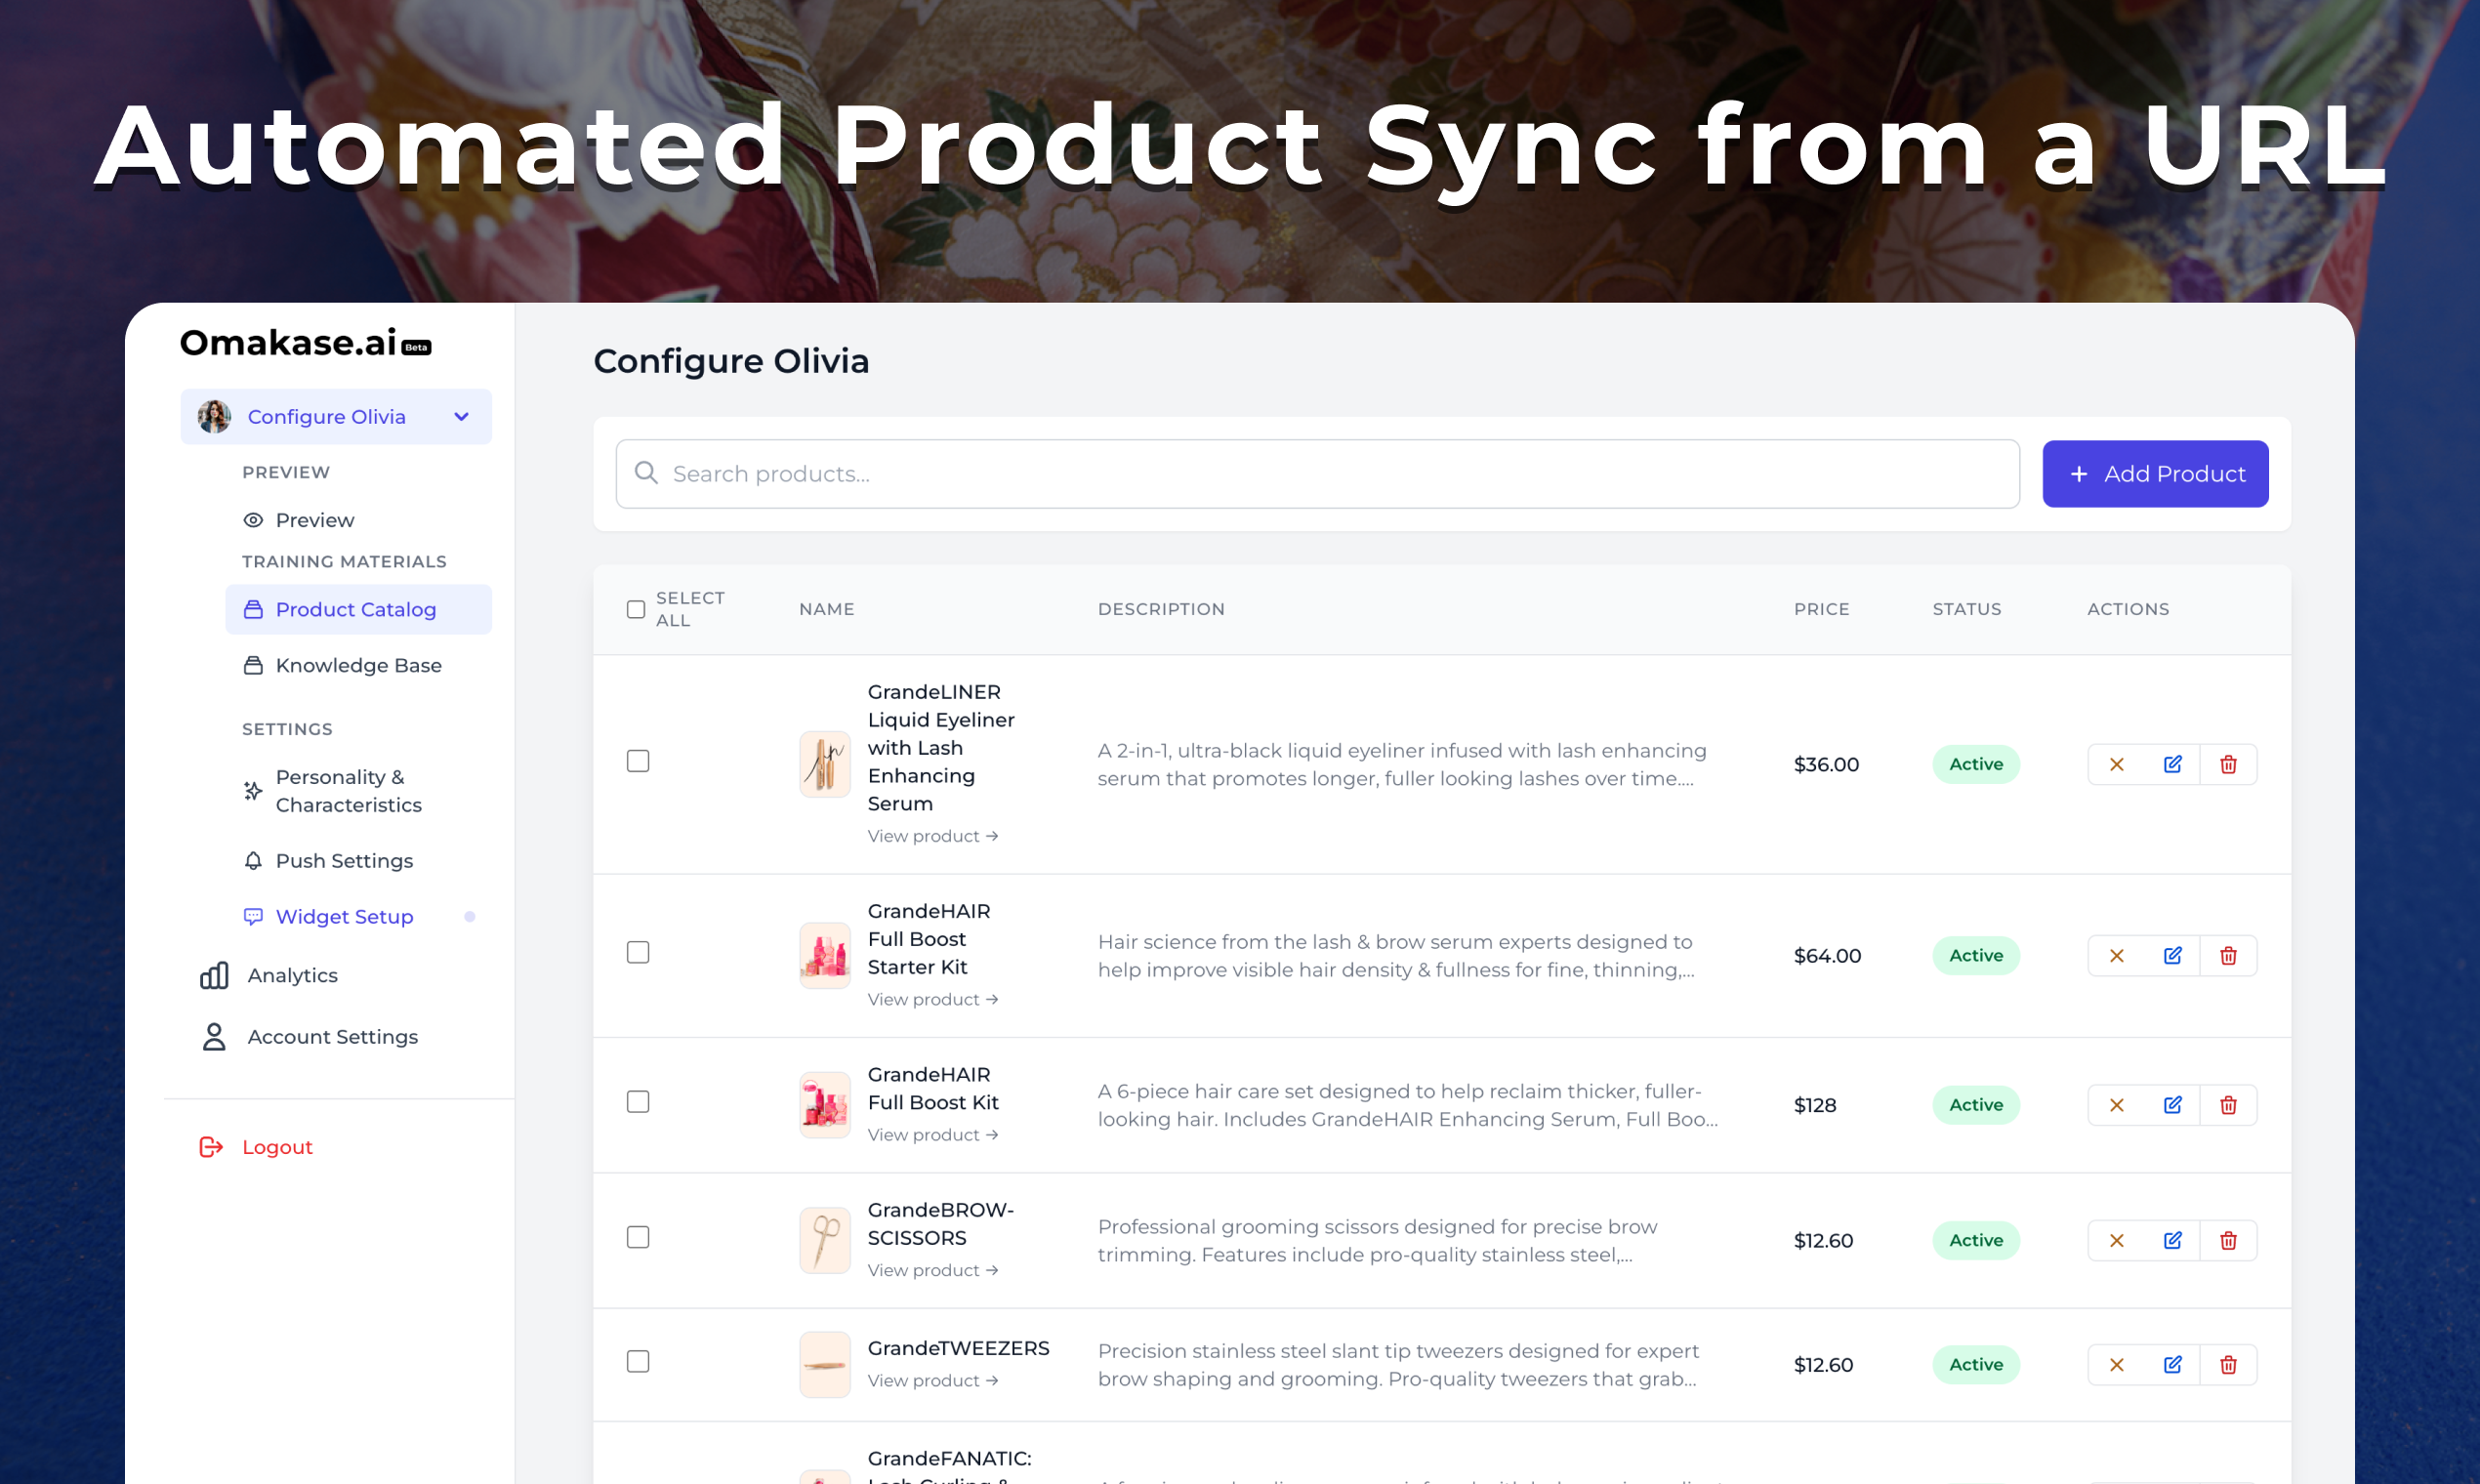Click edit icon for GrandeLINER Liquid Eyeliner row
Image resolution: width=2480 pixels, height=1484 pixels.
[x=2172, y=764]
